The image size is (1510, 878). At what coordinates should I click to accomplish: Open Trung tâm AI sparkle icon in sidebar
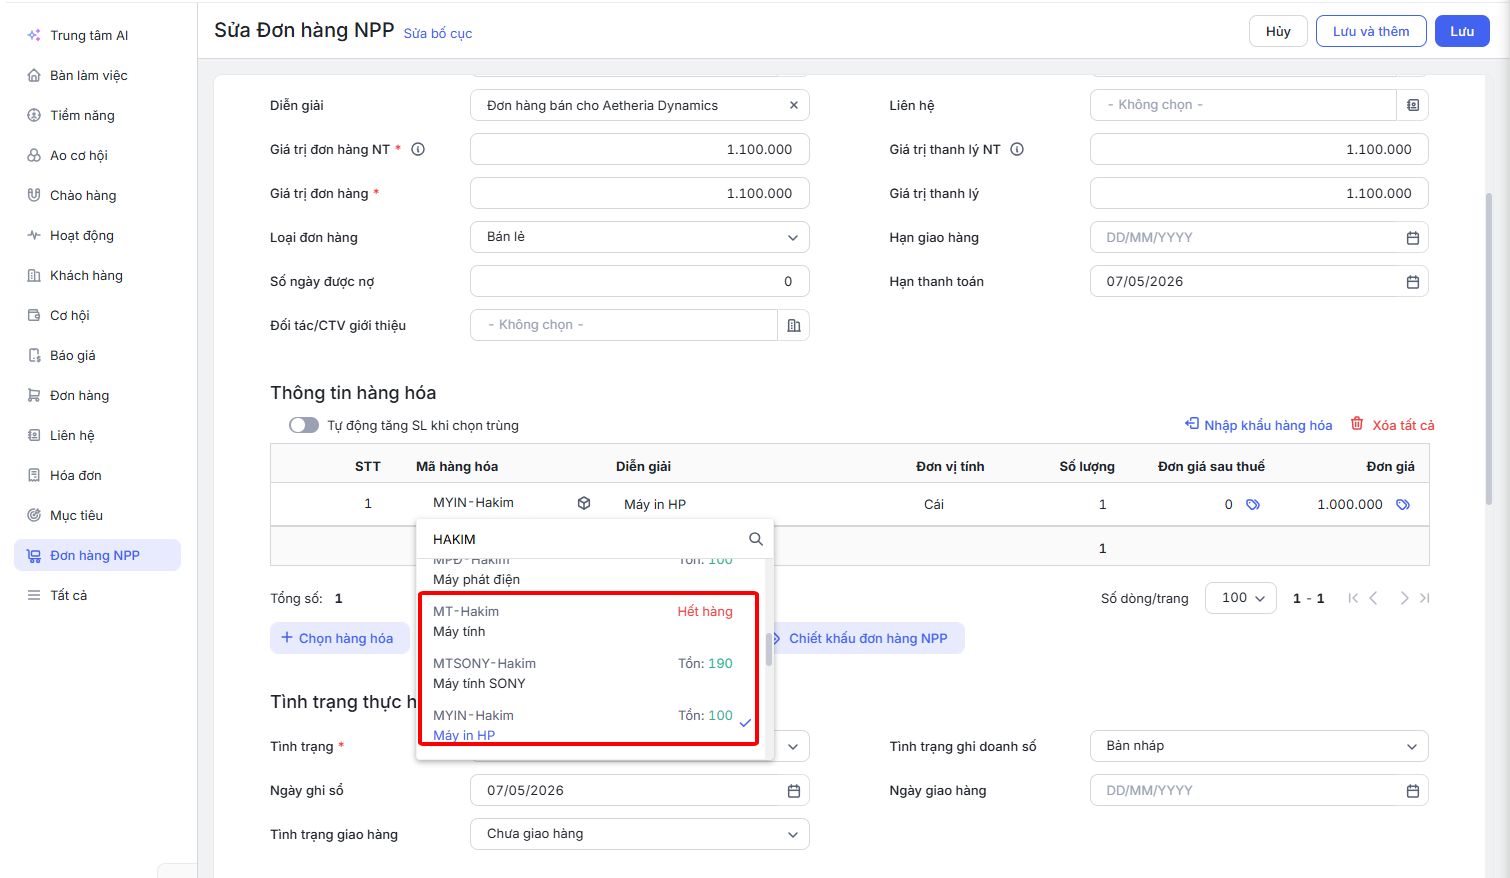[34, 35]
